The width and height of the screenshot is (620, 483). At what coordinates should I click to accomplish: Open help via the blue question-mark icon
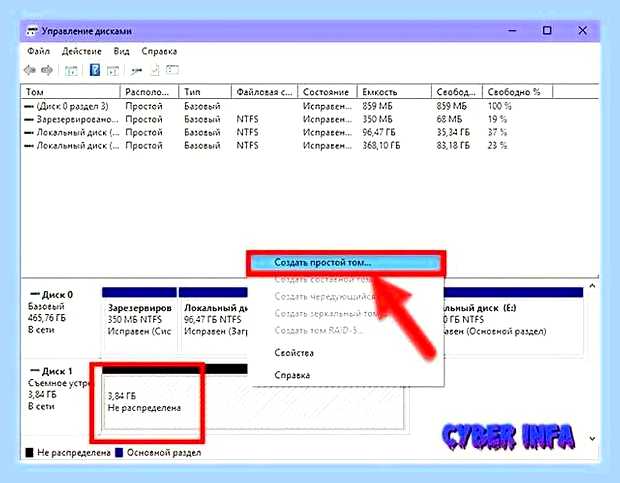95,70
